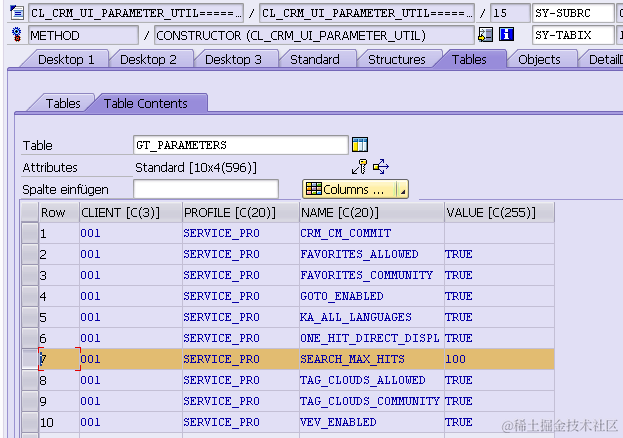Click the SY-TABIX field

point(573,35)
